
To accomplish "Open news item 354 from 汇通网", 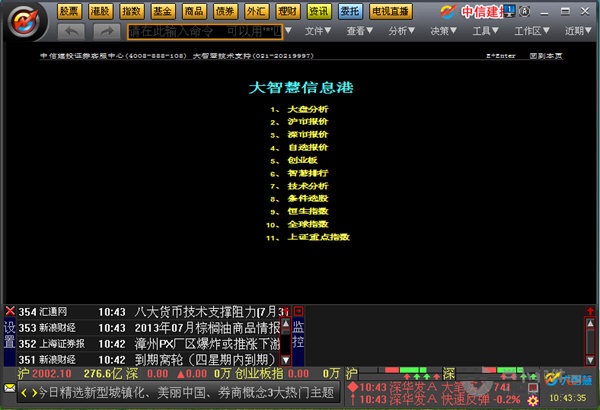I will coord(149,312).
